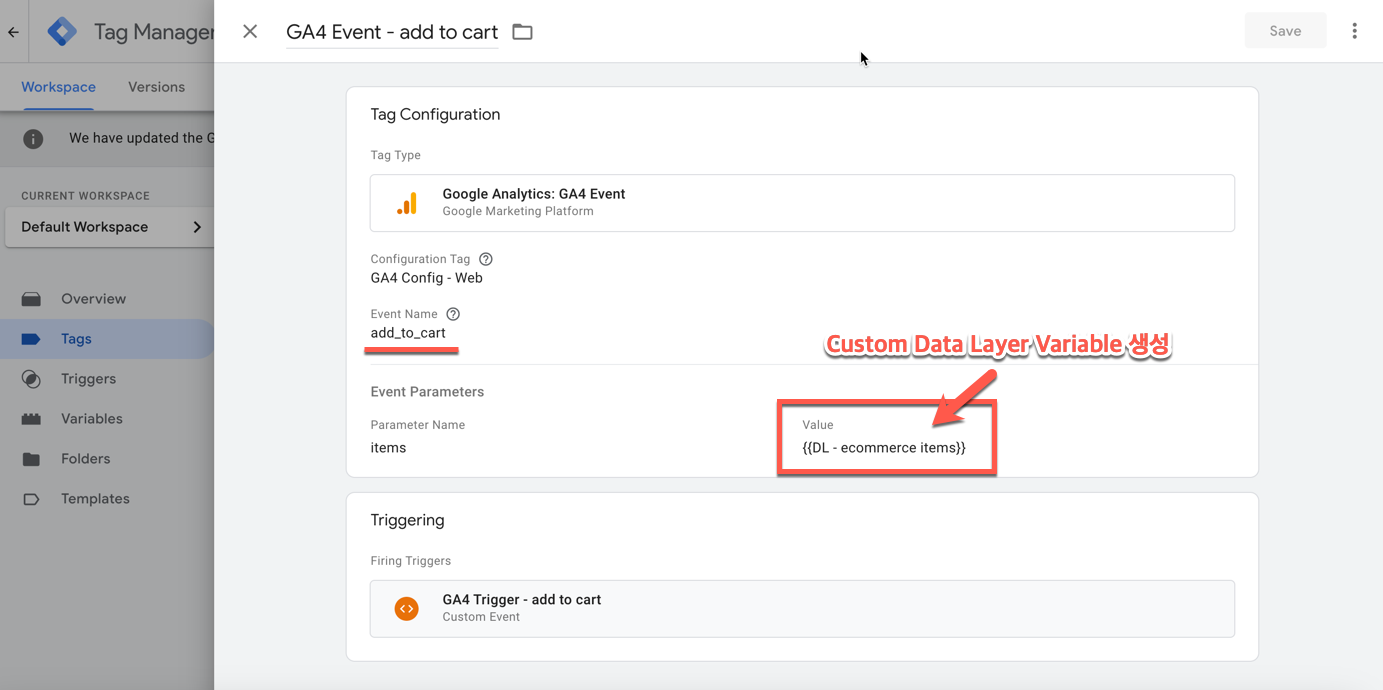Image resolution: width=1383 pixels, height=690 pixels.
Task: Click the Triggering section heading
Action: [x=407, y=520]
